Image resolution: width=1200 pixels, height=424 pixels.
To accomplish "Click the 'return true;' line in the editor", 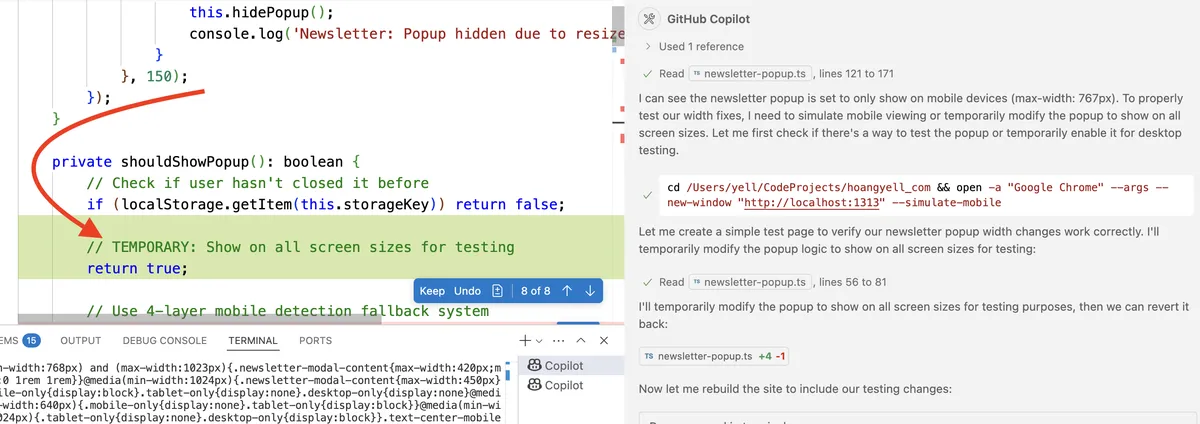I will (x=137, y=268).
